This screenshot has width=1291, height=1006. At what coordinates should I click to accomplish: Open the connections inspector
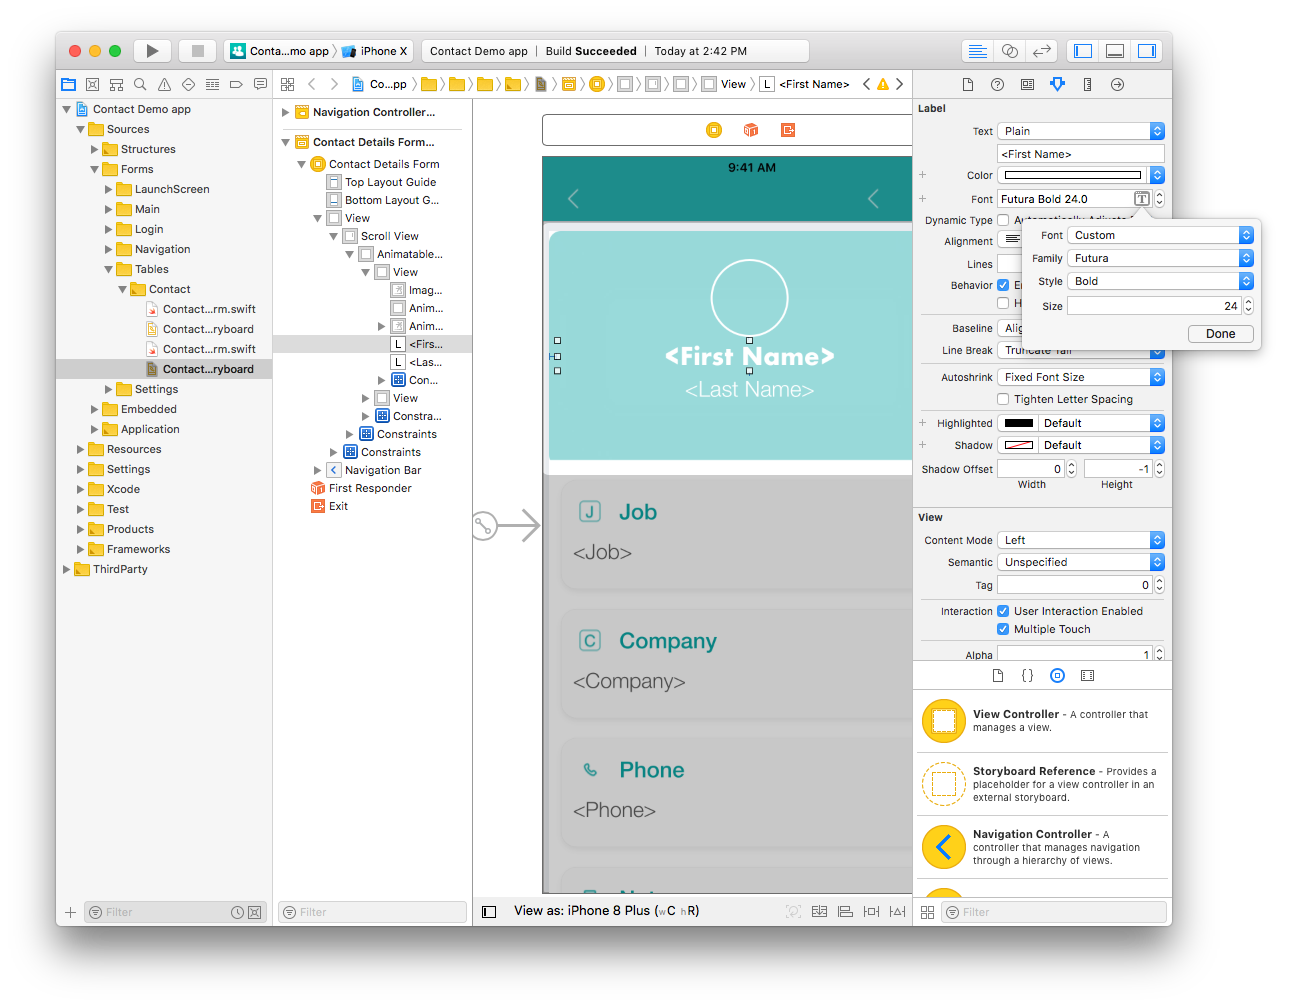(x=1117, y=84)
